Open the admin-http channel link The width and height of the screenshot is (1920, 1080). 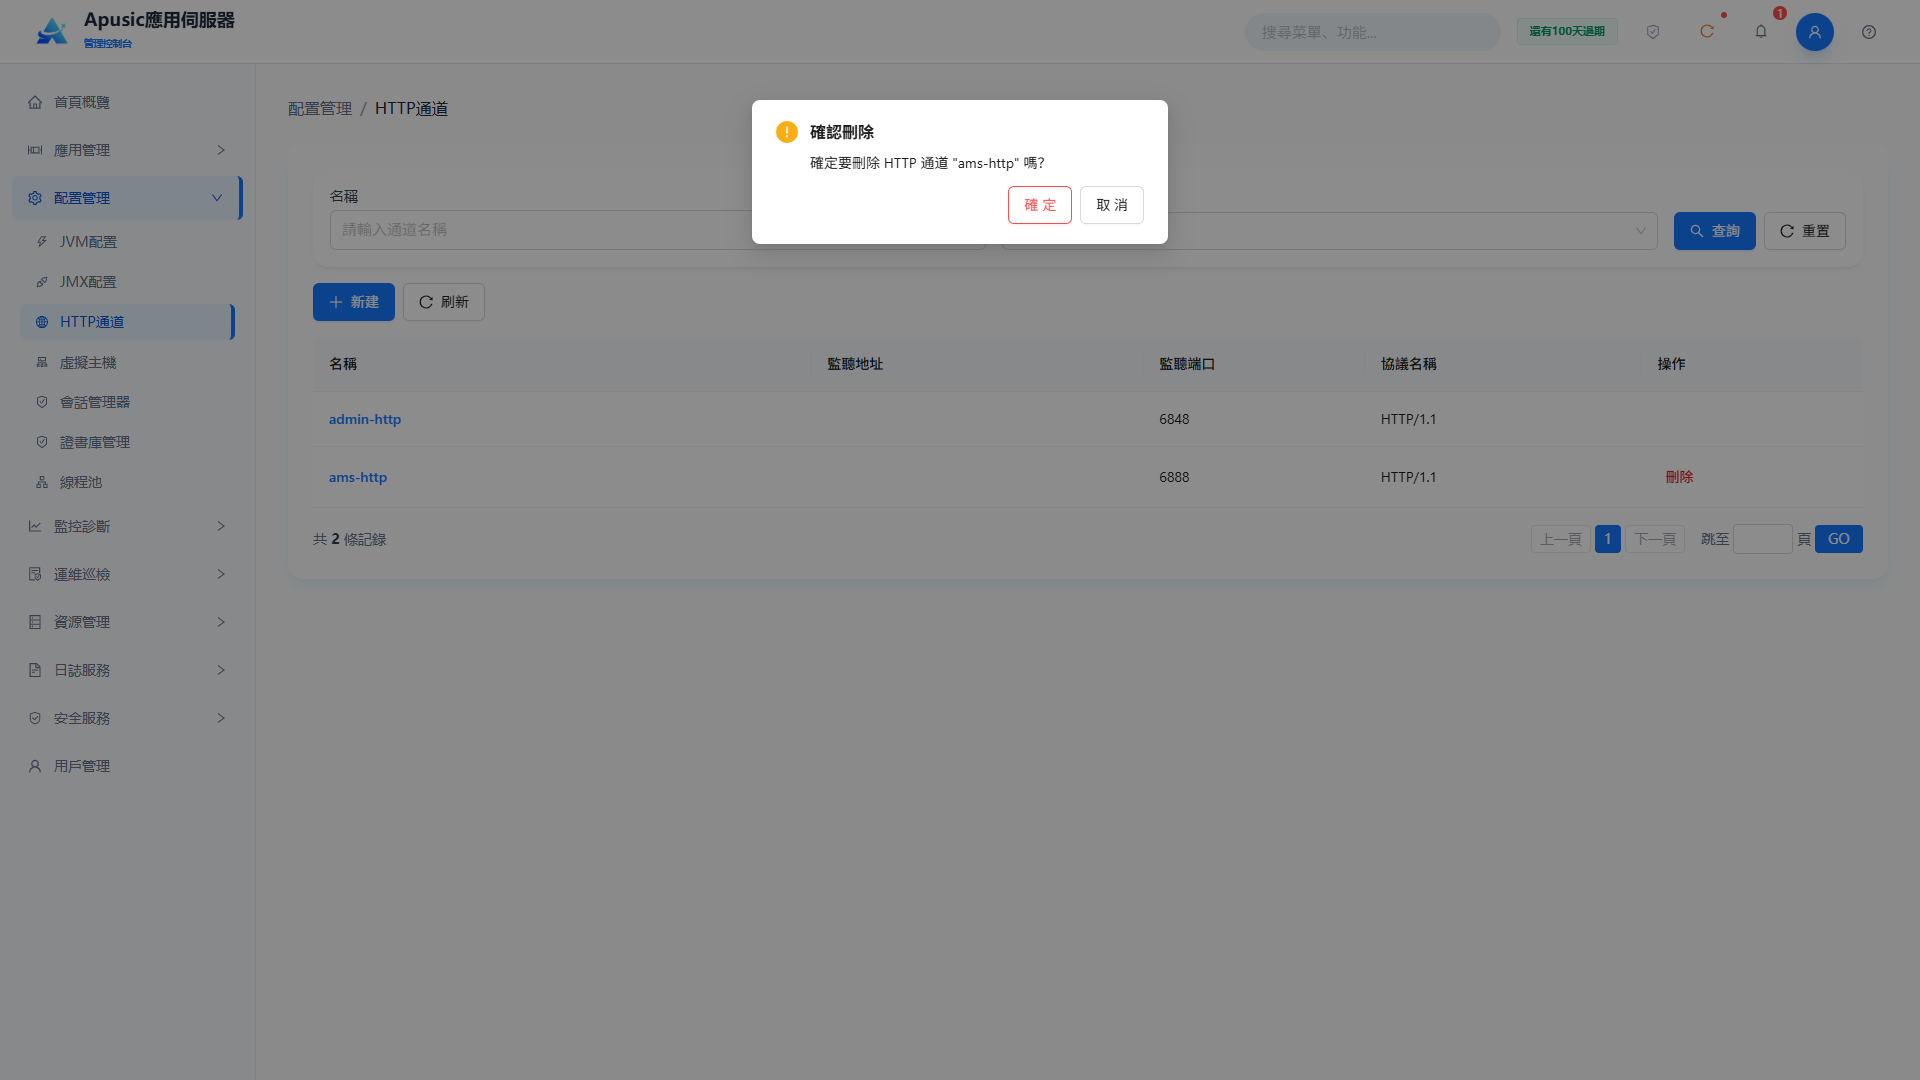point(365,419)
